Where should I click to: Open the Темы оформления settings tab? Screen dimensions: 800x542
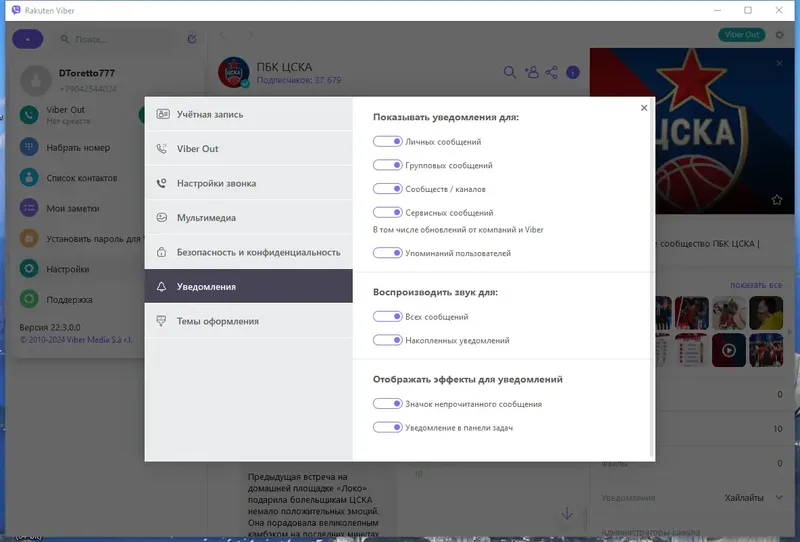pyautogui.click(x=248, y=321)
